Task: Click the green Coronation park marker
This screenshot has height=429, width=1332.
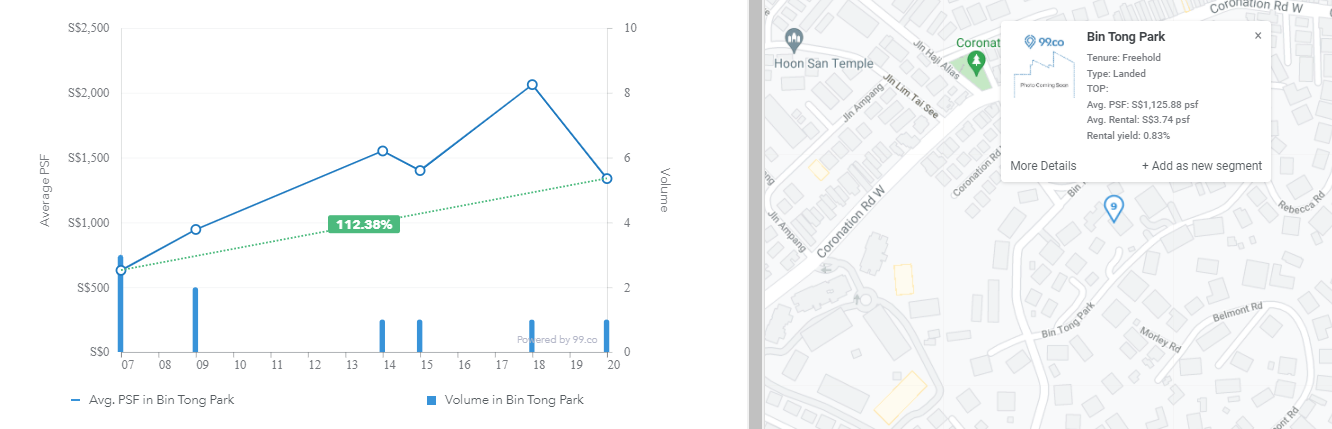Action: click(977, 63)
